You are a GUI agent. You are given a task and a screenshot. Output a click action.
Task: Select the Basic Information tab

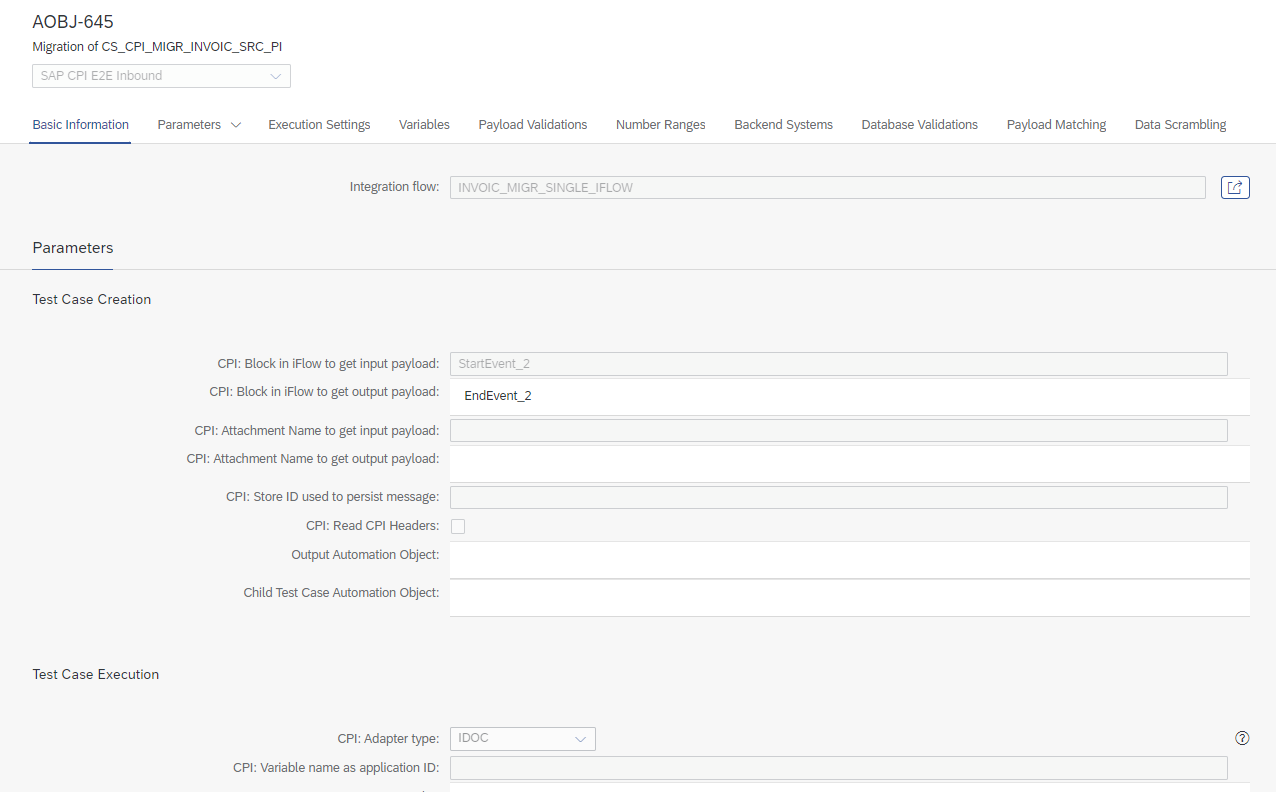[x=80, y=125]
